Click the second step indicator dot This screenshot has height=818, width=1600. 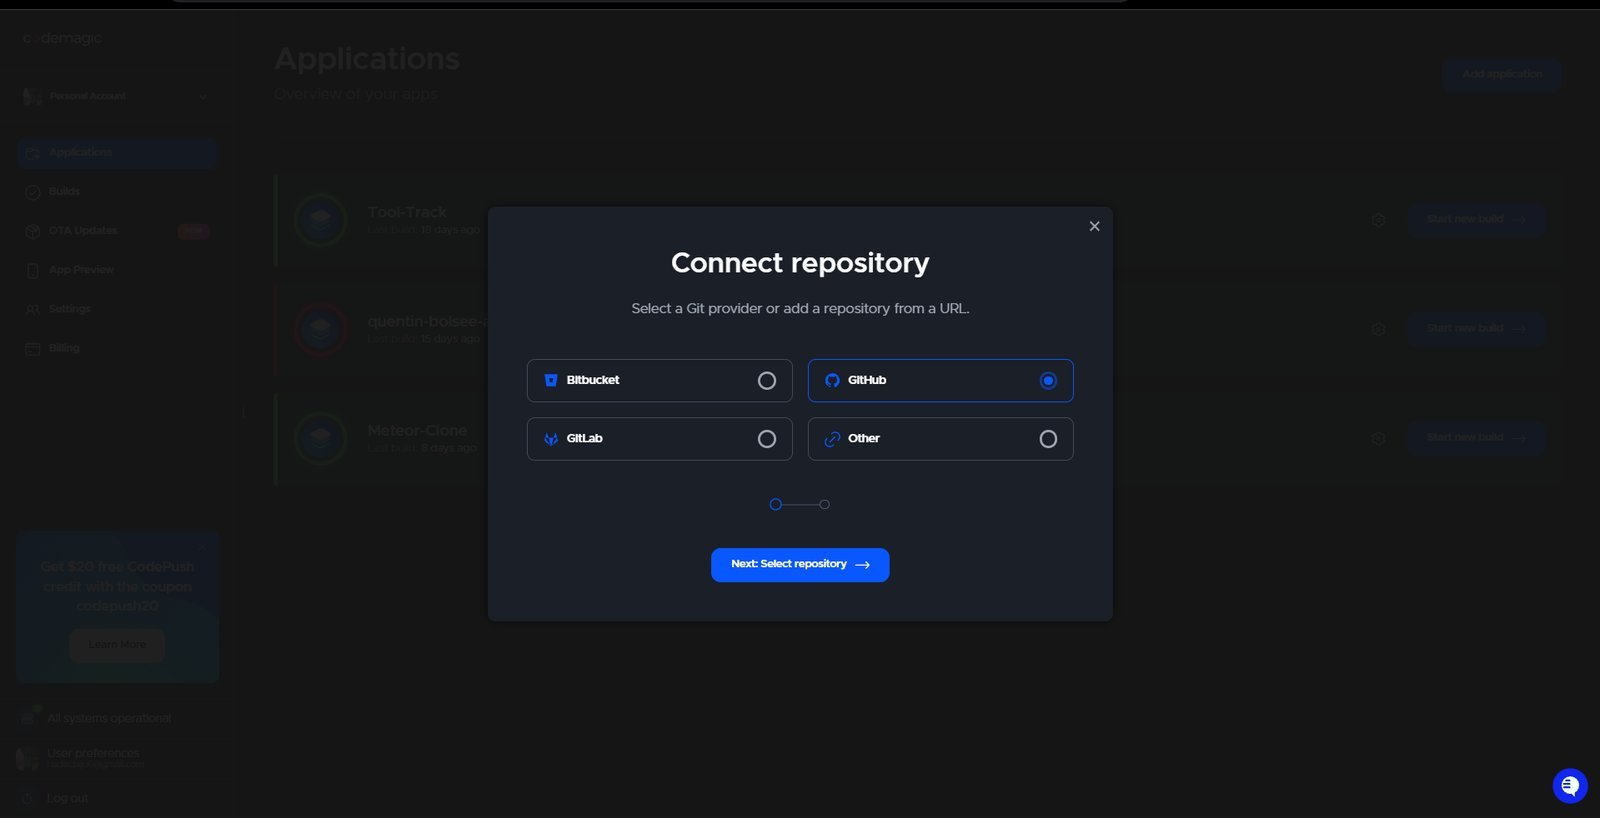pos(824,505)
